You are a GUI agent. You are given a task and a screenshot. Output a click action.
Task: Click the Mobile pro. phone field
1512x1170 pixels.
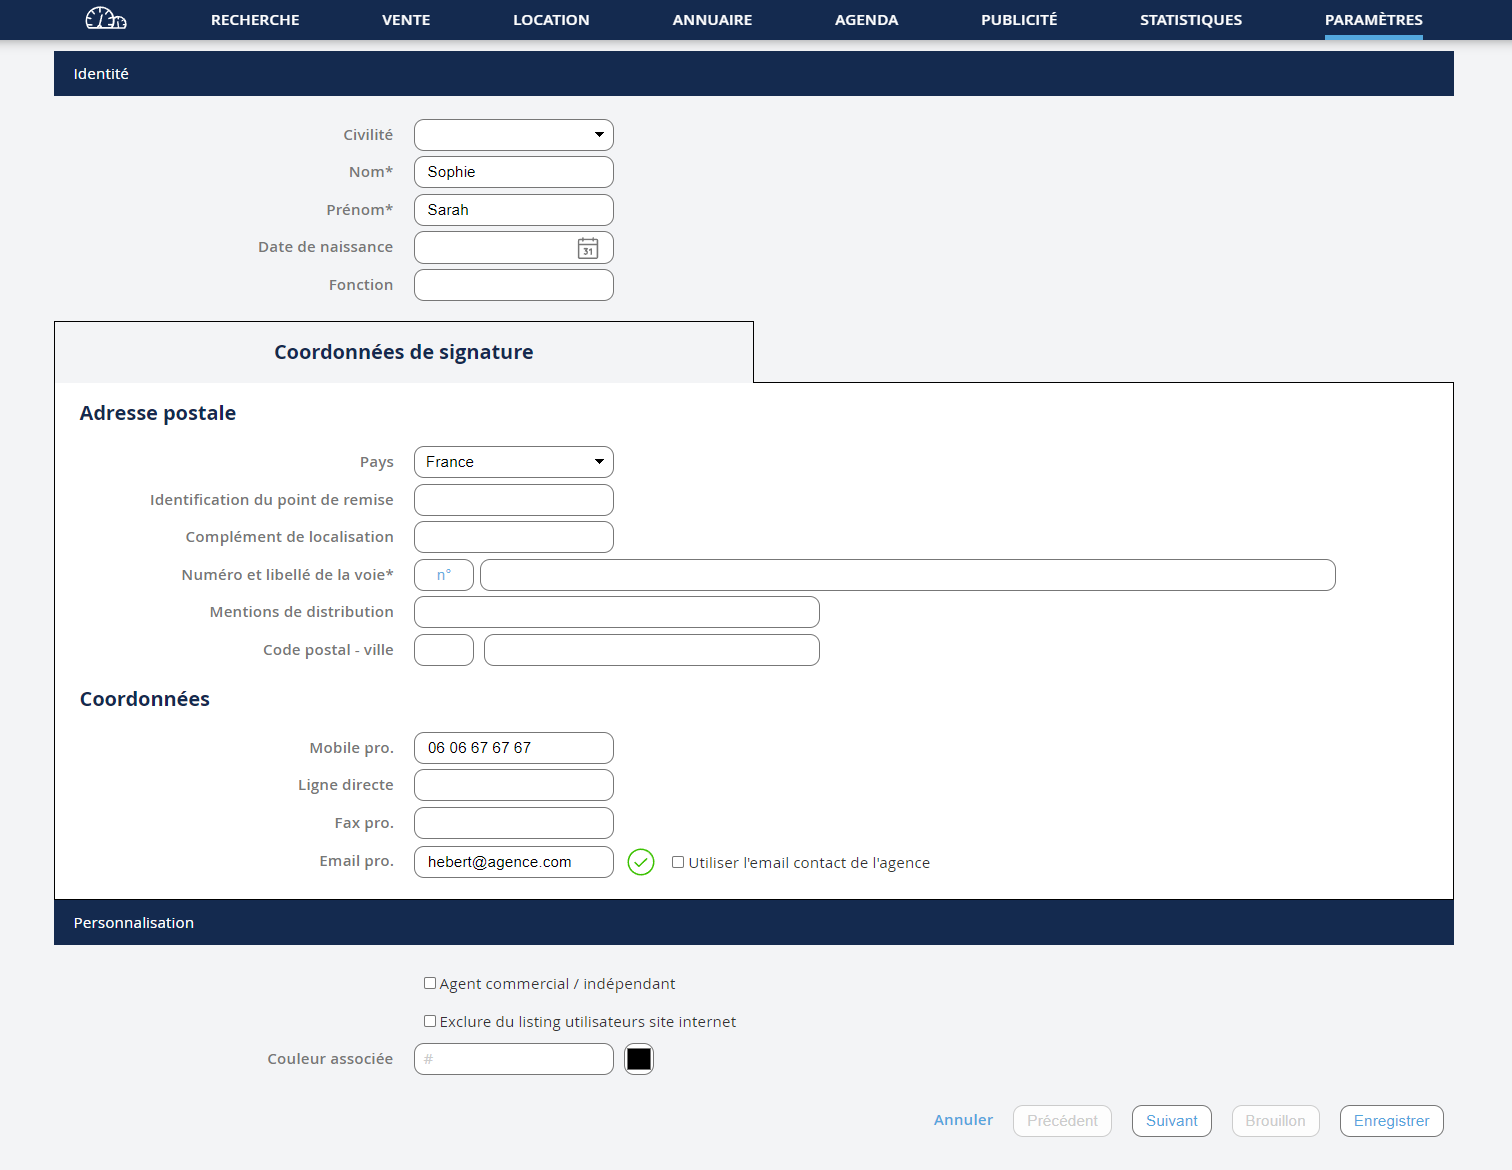point(513,748)
